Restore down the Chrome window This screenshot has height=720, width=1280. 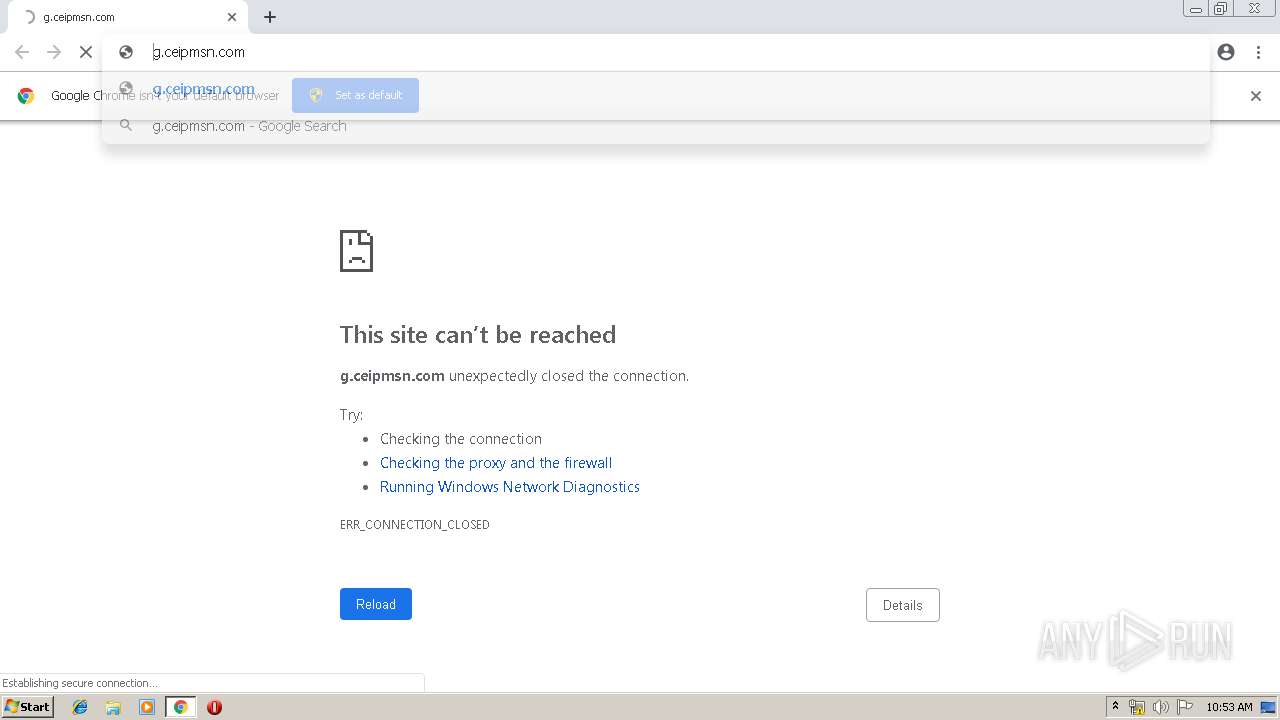1221,9
